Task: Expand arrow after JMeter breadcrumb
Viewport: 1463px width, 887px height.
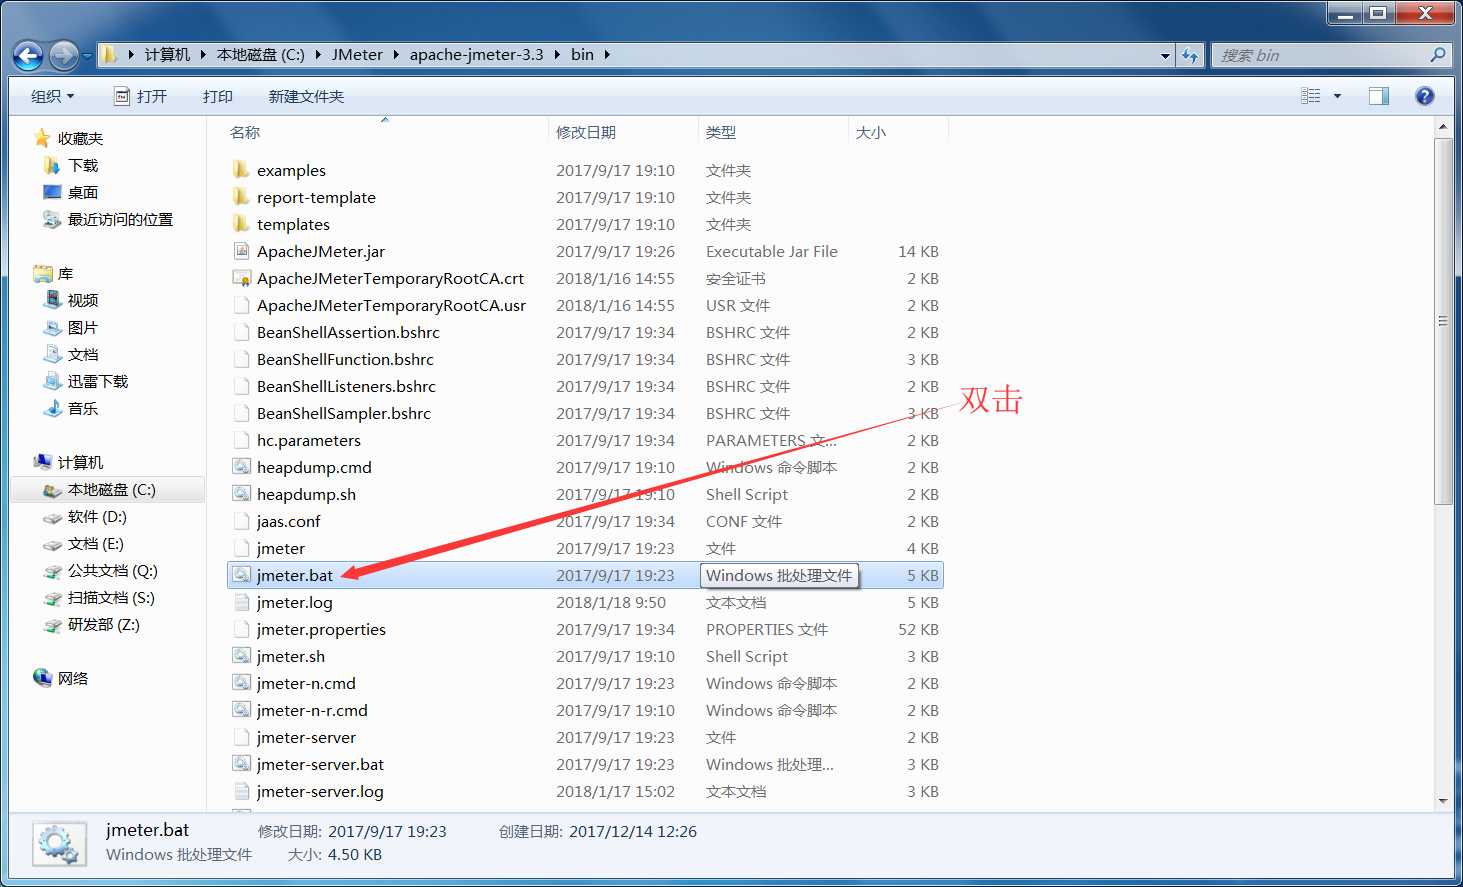Action: pos(396,54)
